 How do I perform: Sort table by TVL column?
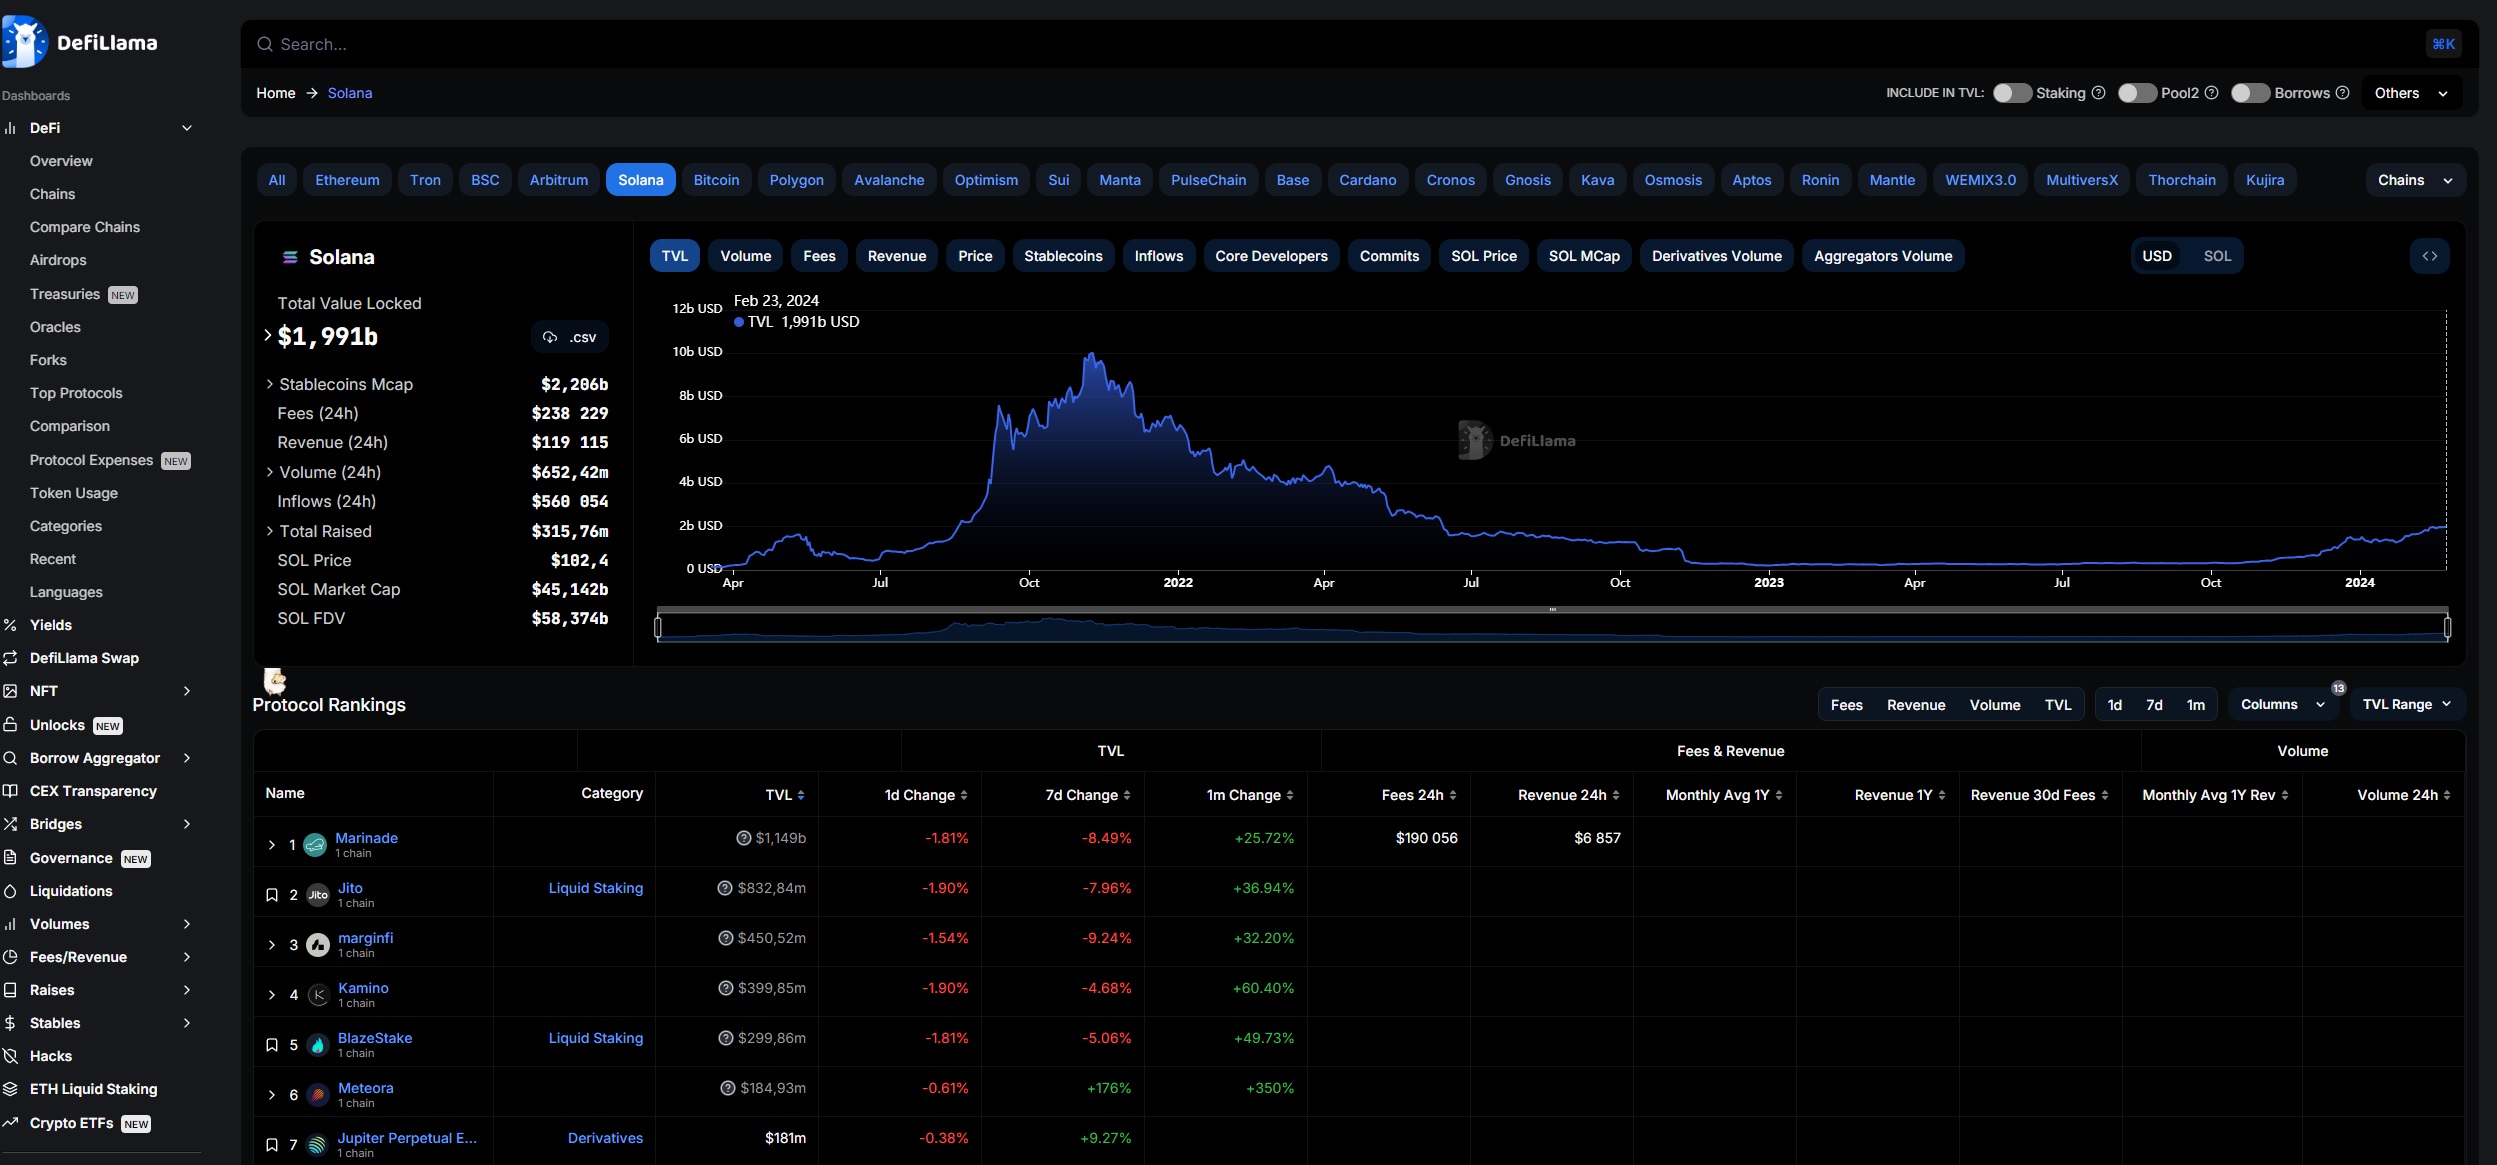(x=785, y=795)
